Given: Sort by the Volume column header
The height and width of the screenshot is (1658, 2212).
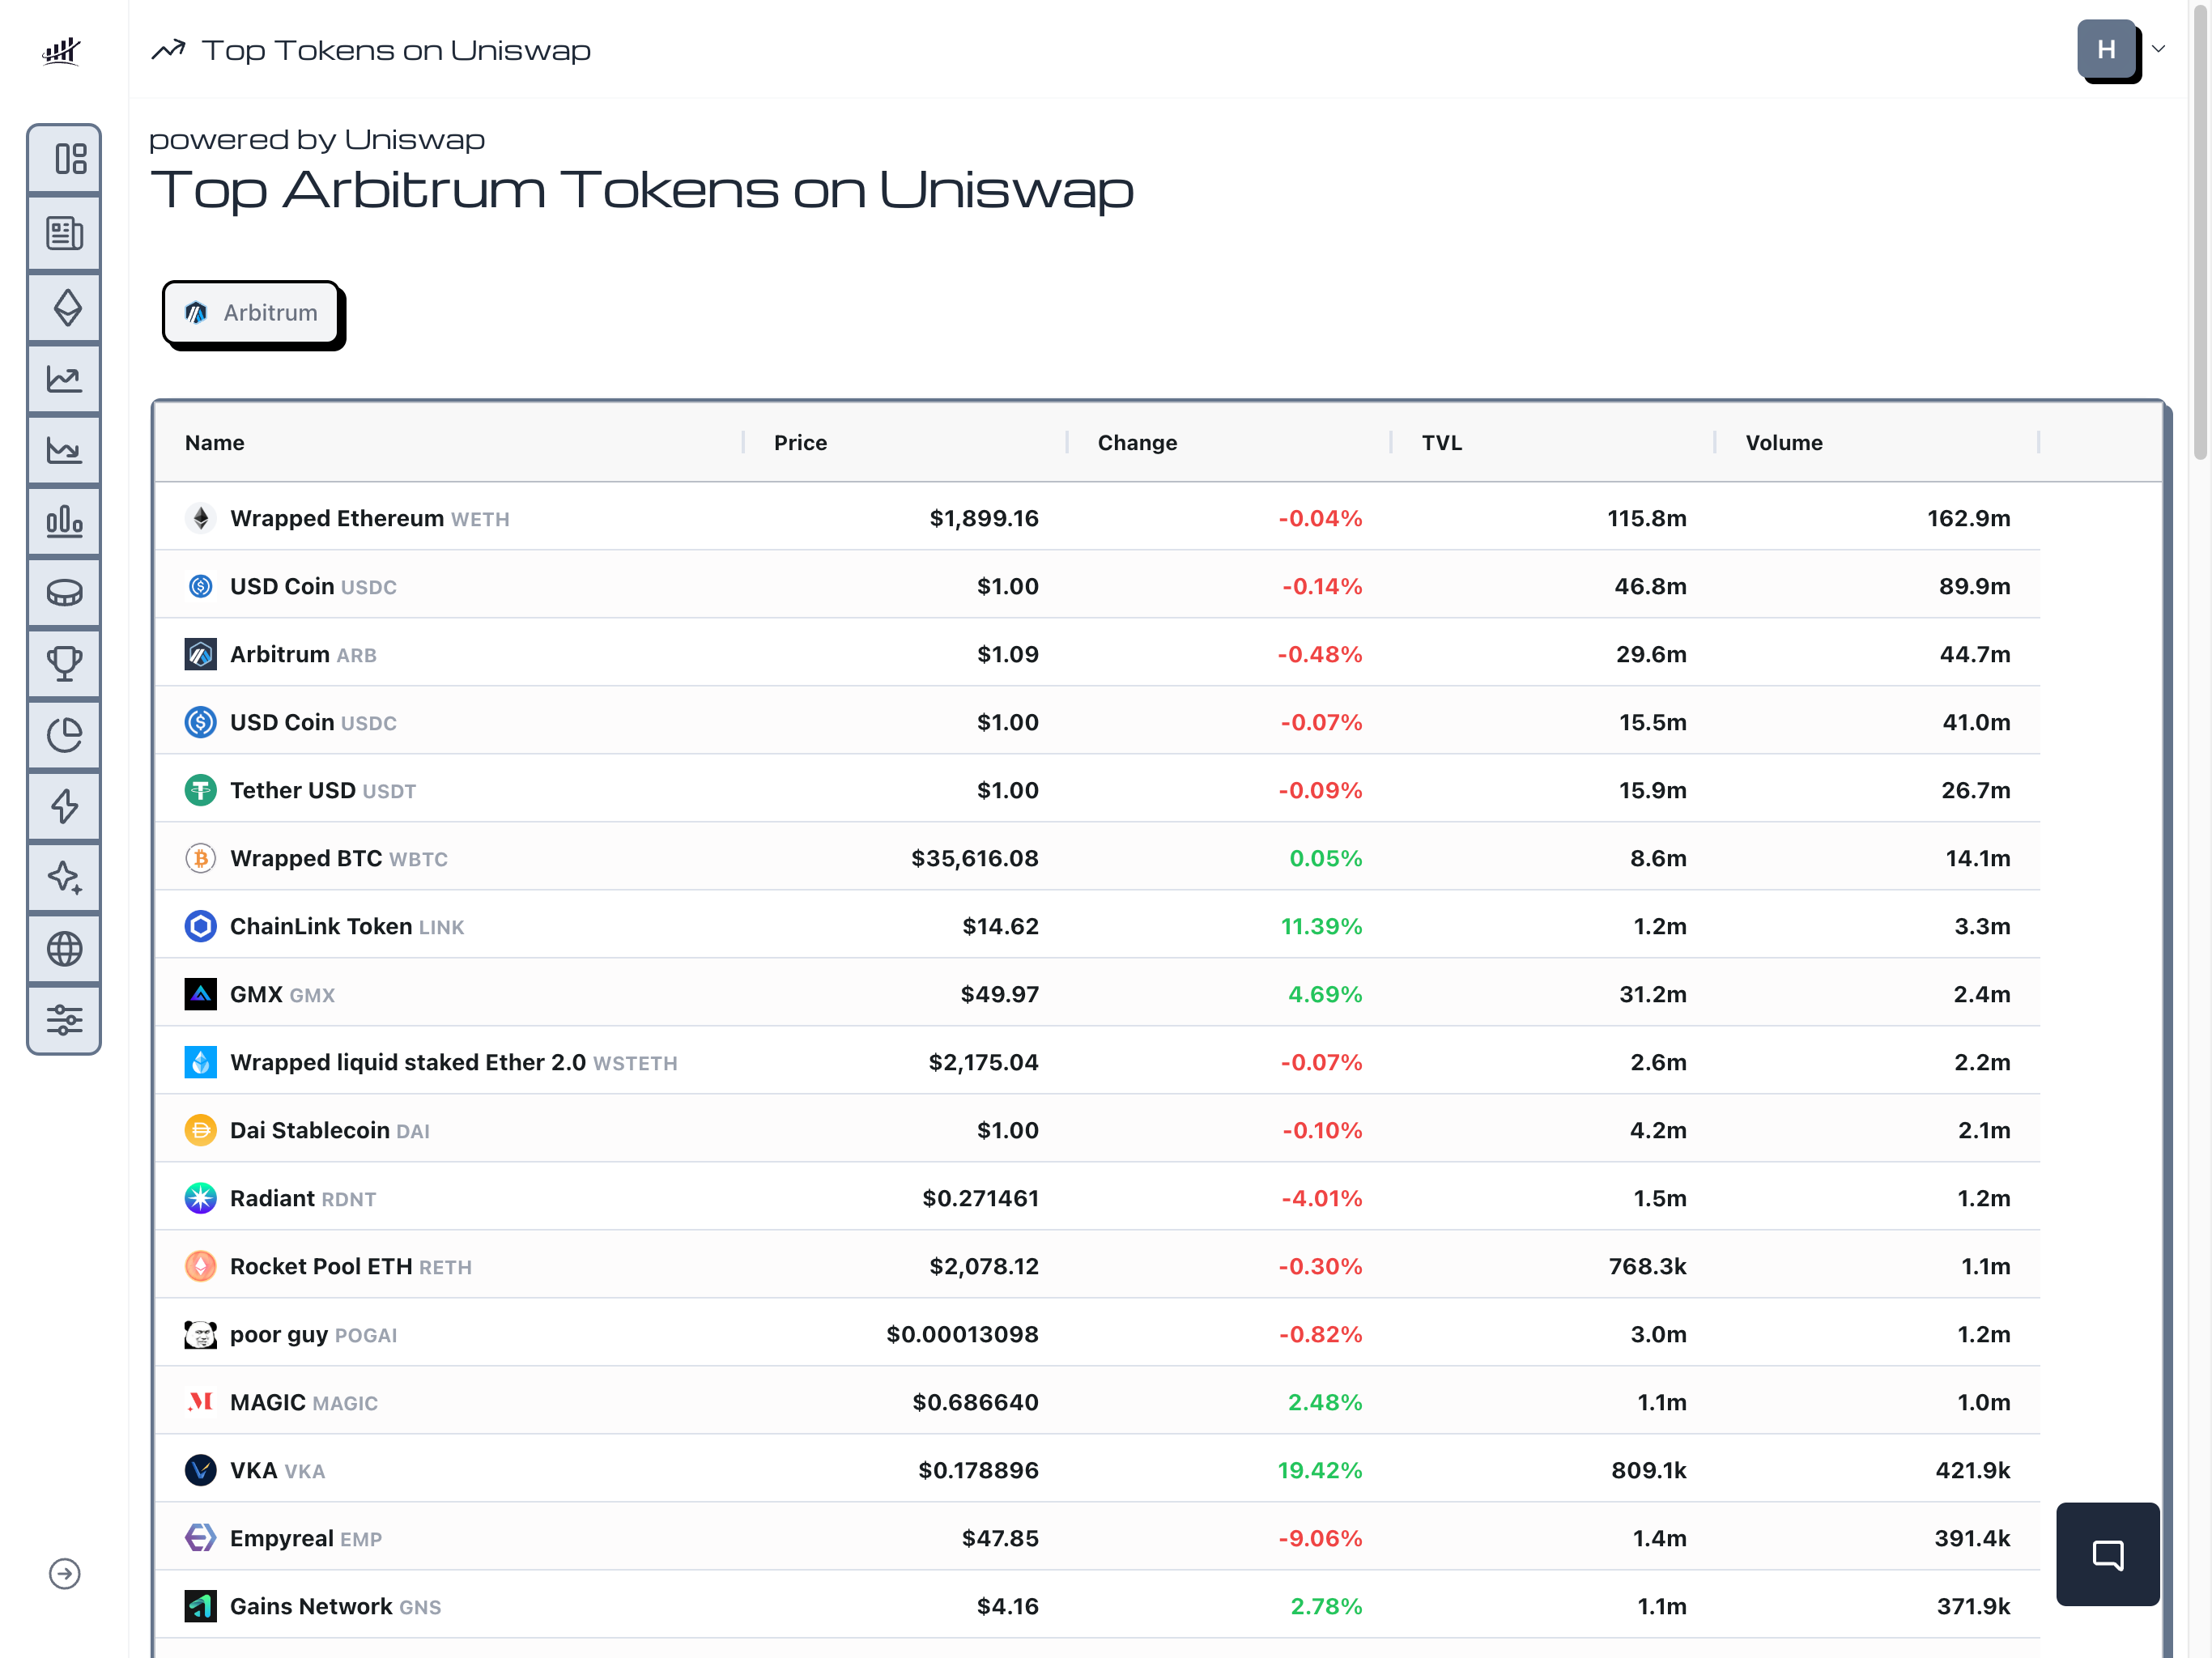Looking at the screenshot, I should (x=1783, y=443).
